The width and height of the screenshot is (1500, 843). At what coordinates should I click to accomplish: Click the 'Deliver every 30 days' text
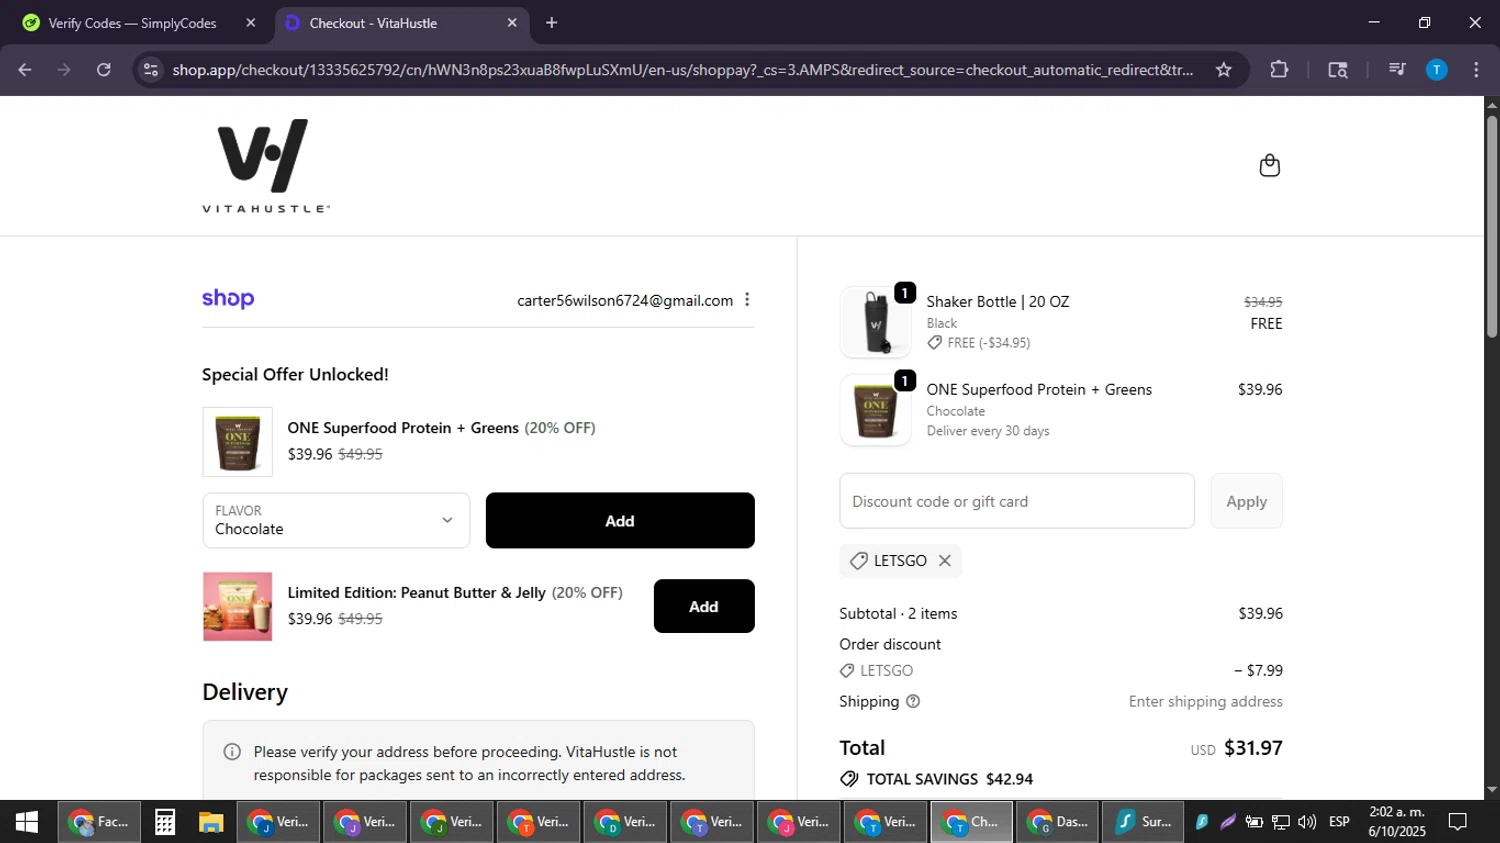pos(988,431)
